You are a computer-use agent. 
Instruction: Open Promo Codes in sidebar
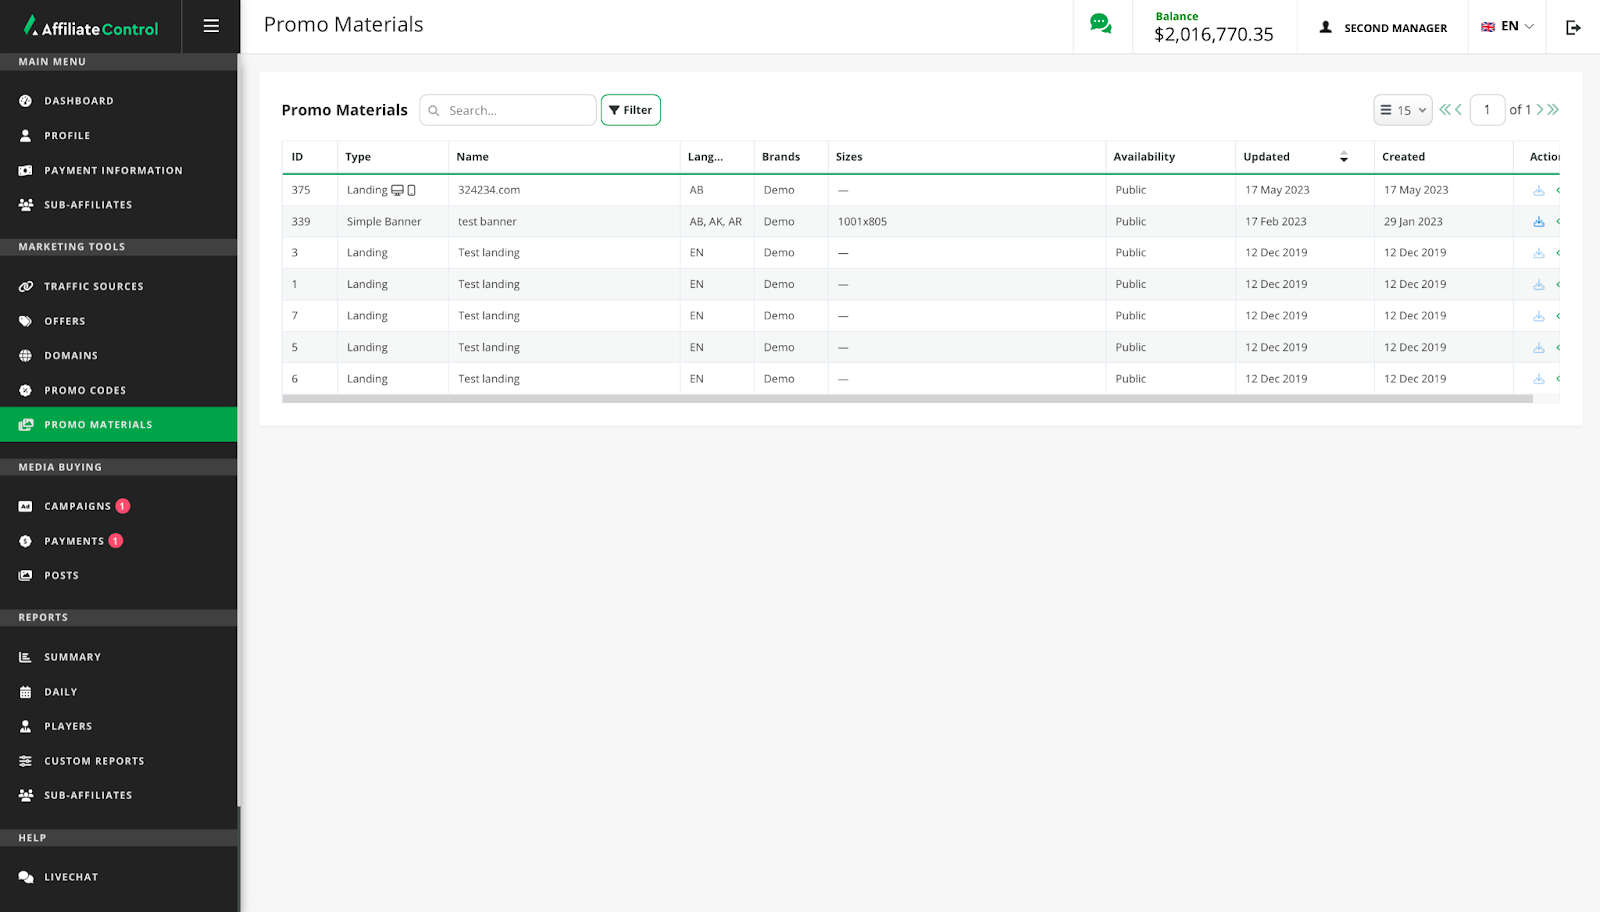click(85, 391)
